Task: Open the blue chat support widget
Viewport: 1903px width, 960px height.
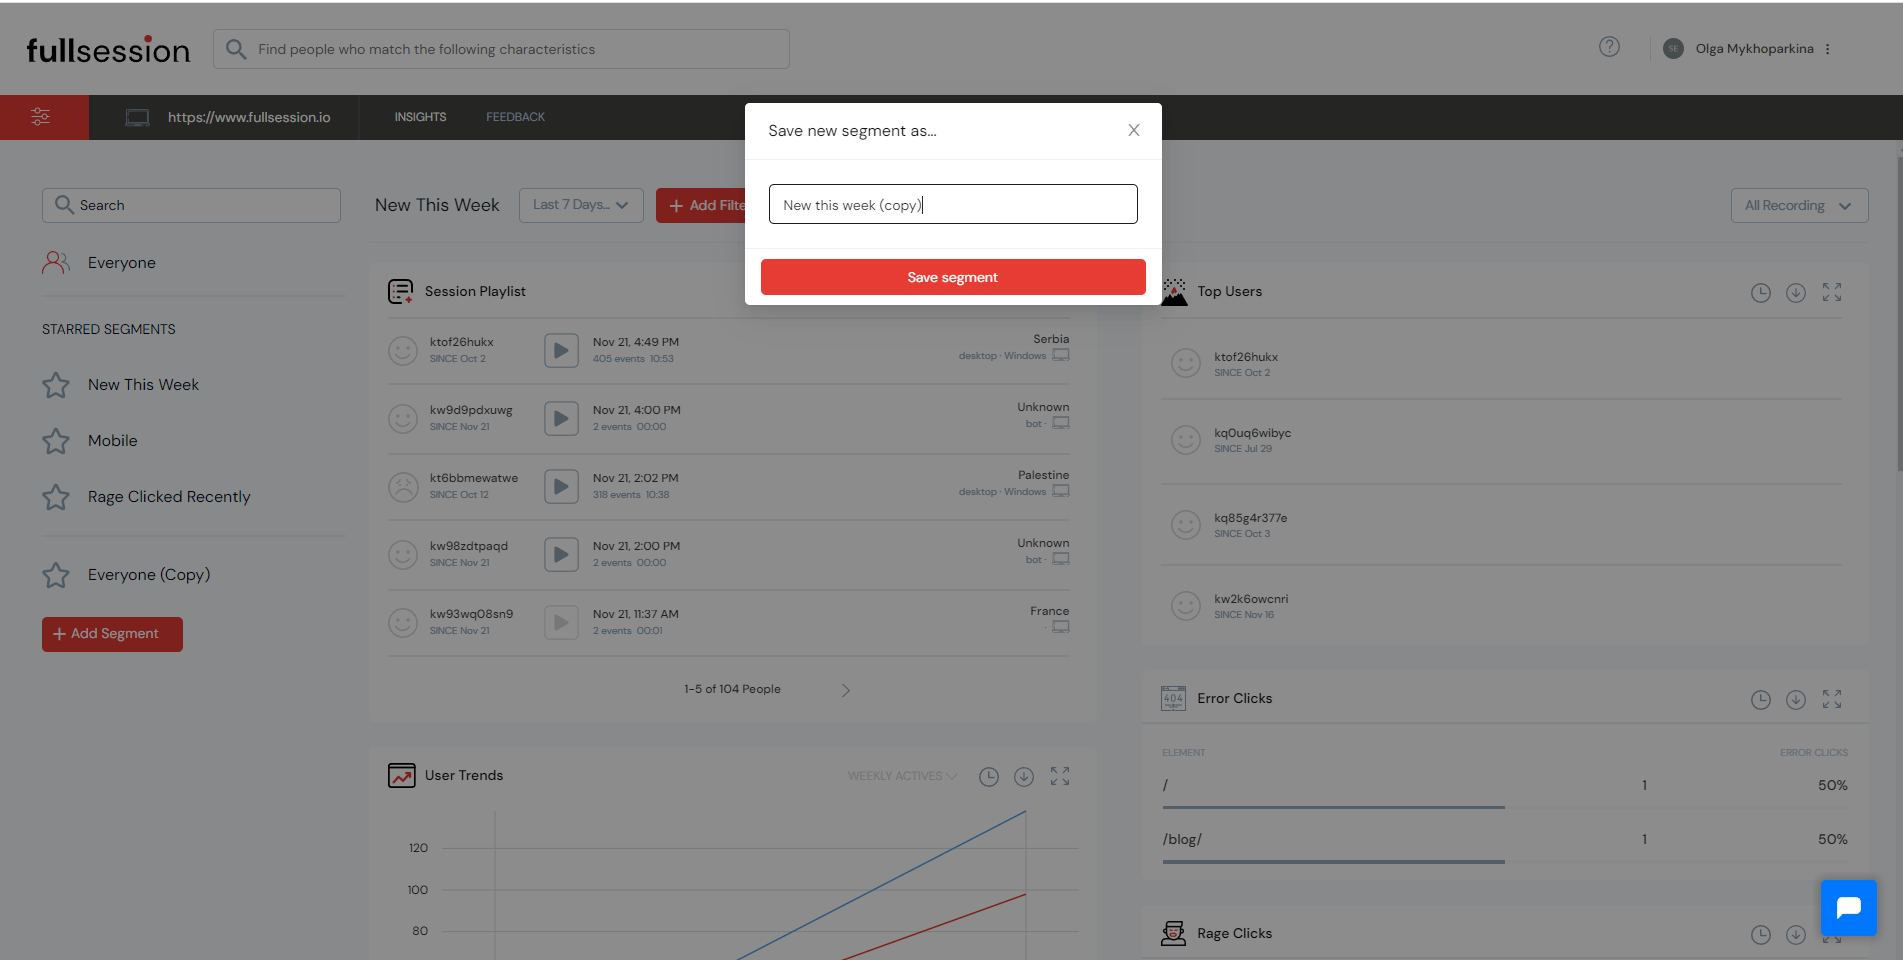Action: pos(1849,907)
